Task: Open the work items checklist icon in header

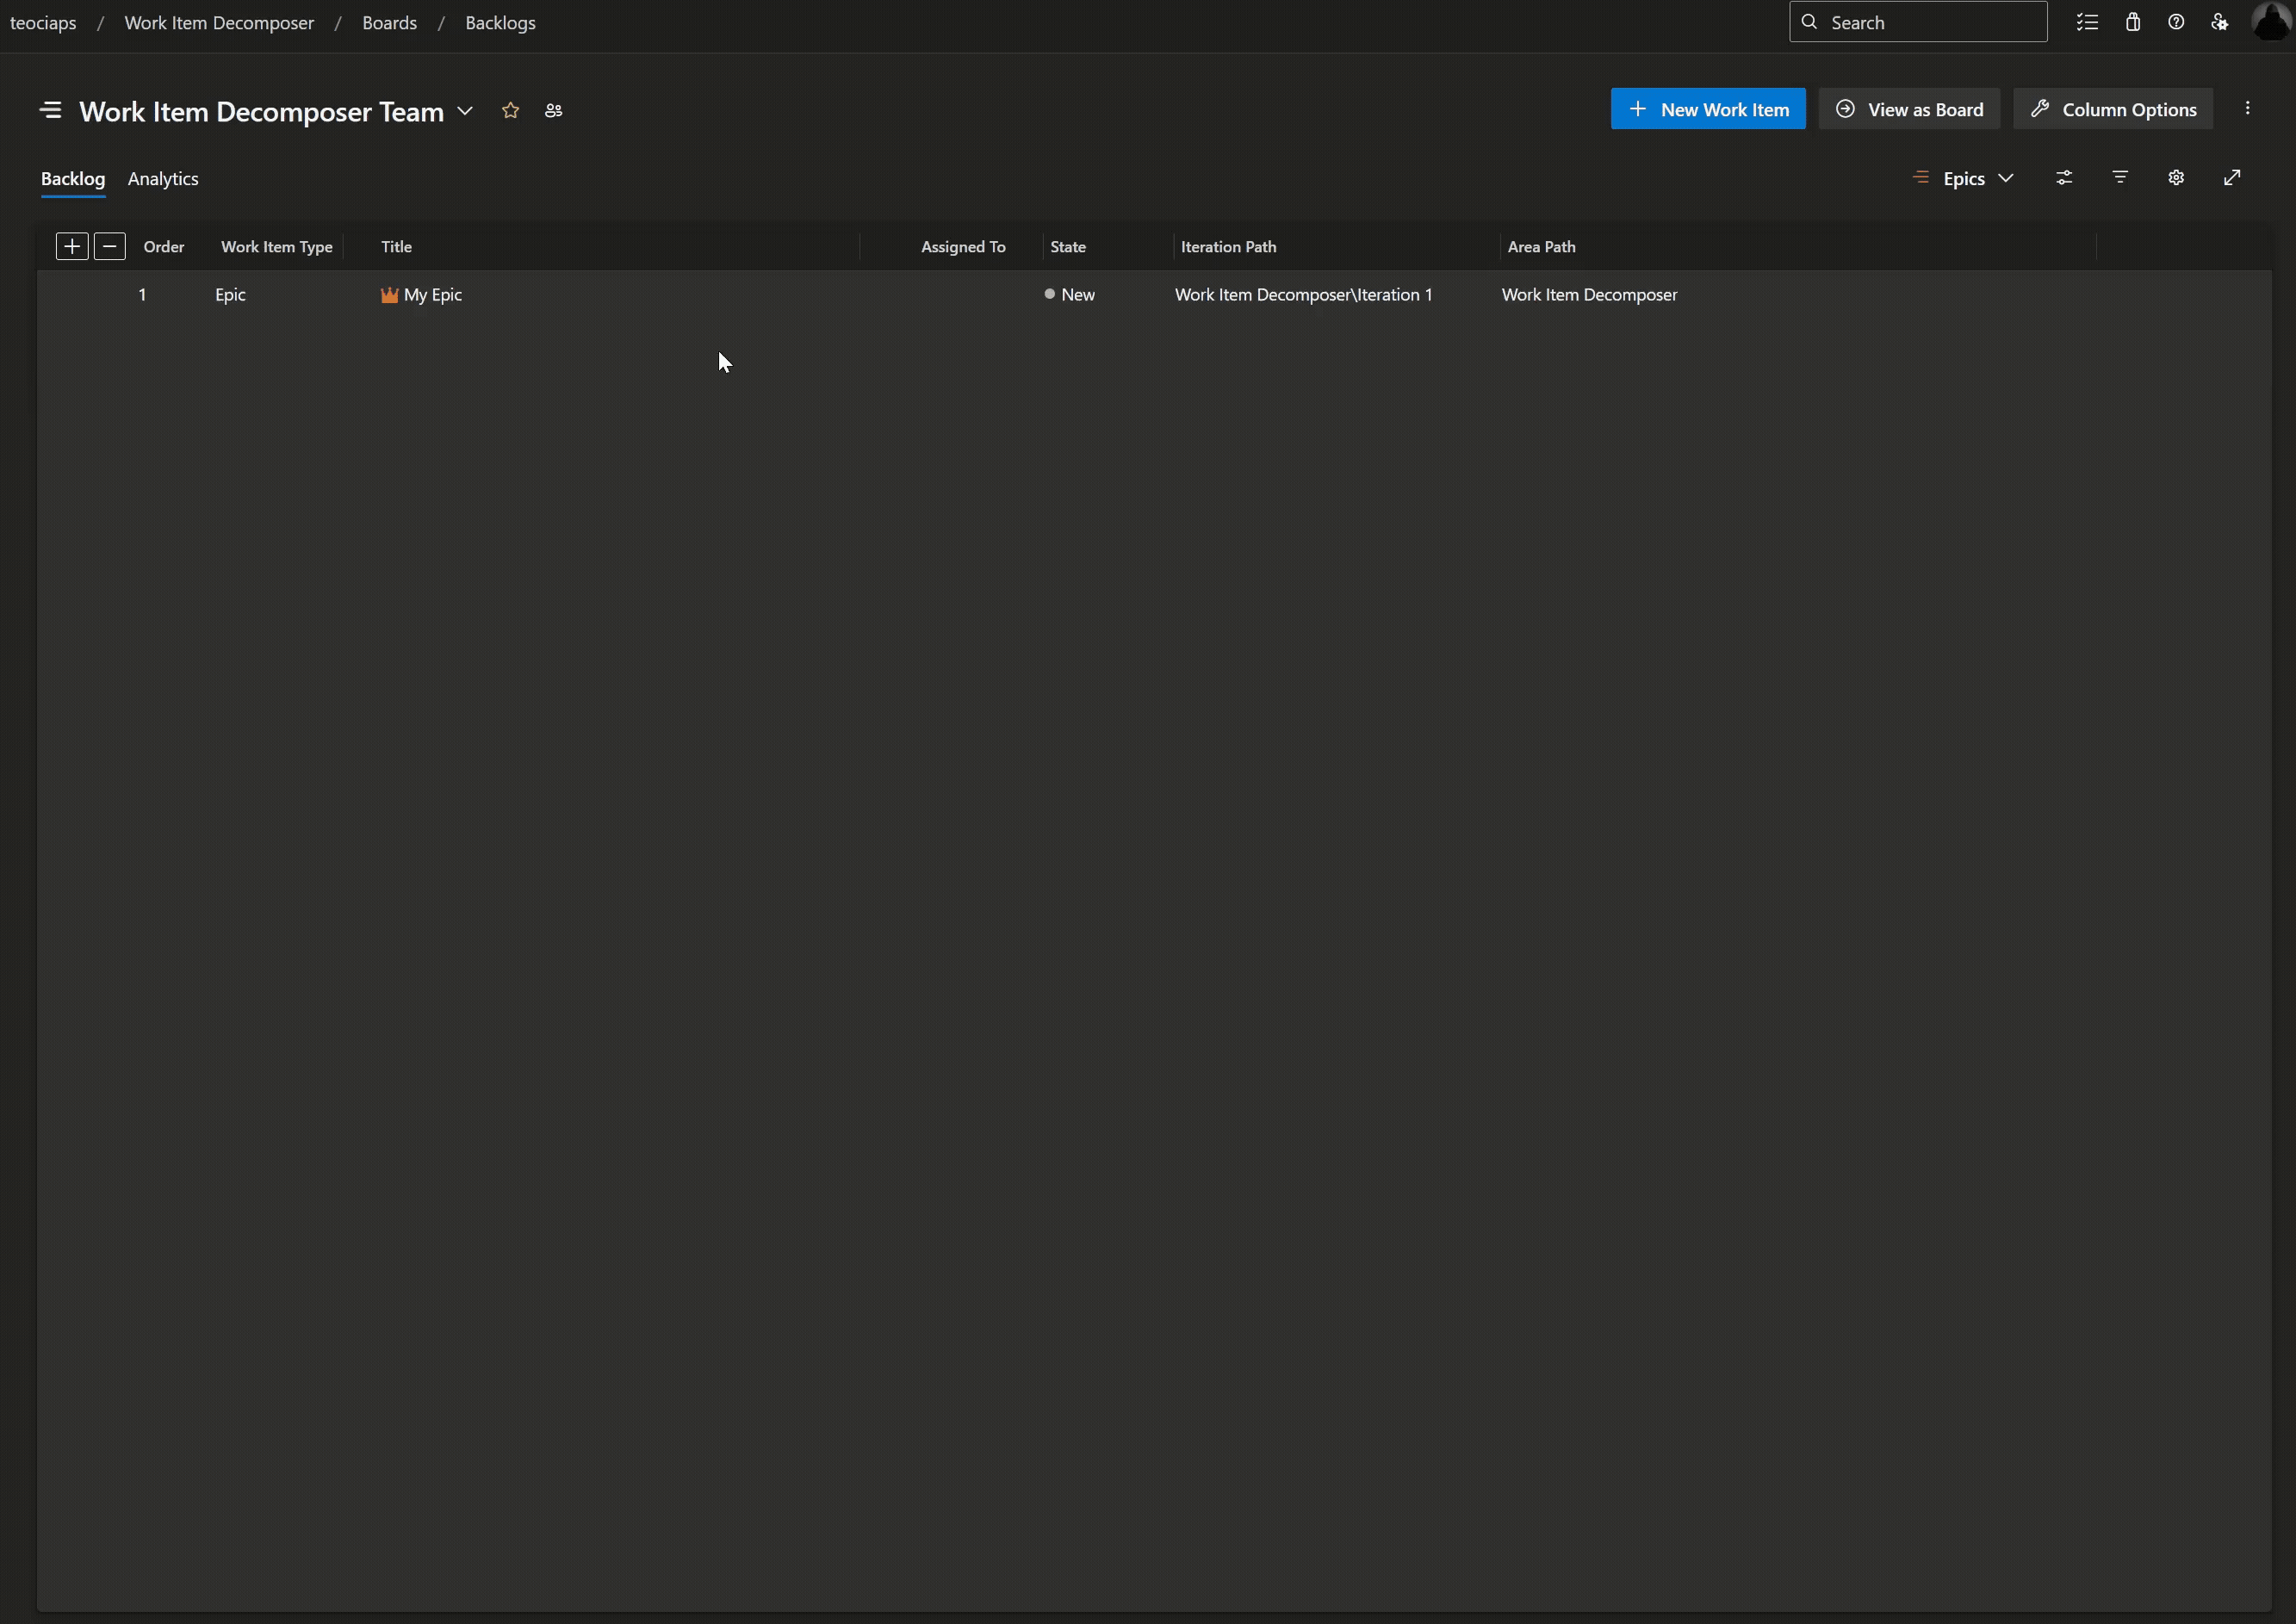Action: [x=2087, y=22]
